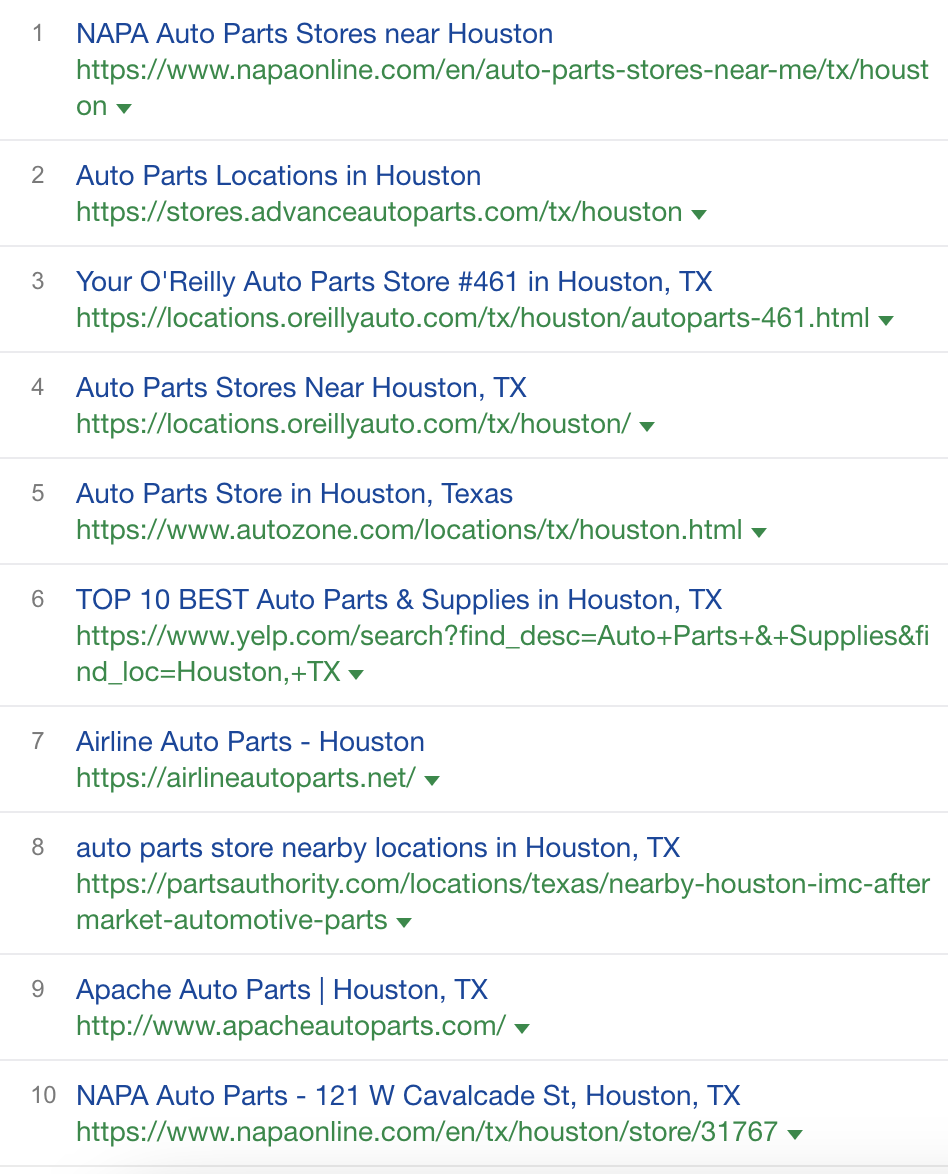Expand dropdown arrow after yelp URL
This screenshot has height=1174, width=948.
click(x=356, y=675)
